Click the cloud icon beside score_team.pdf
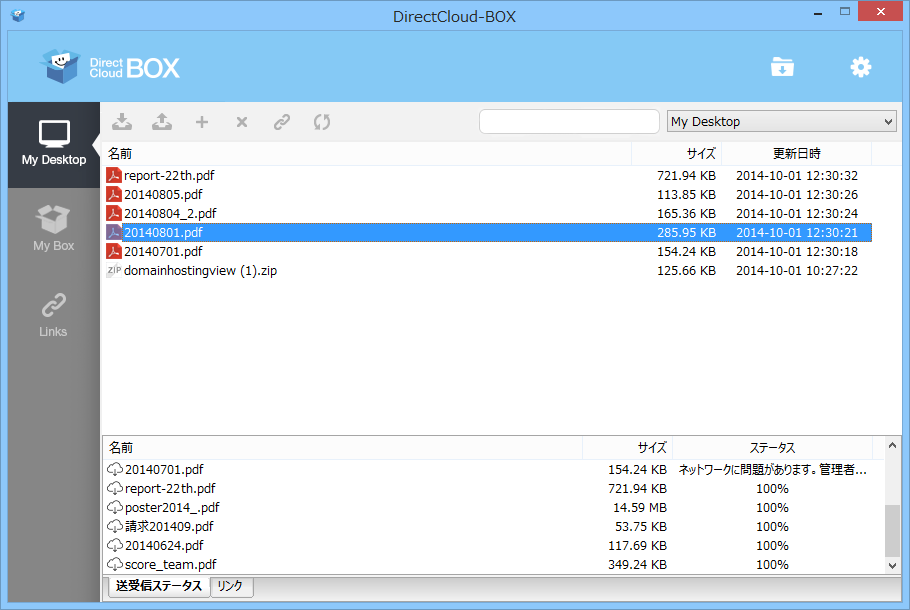910x610 pixels. [x=115, y=564]
